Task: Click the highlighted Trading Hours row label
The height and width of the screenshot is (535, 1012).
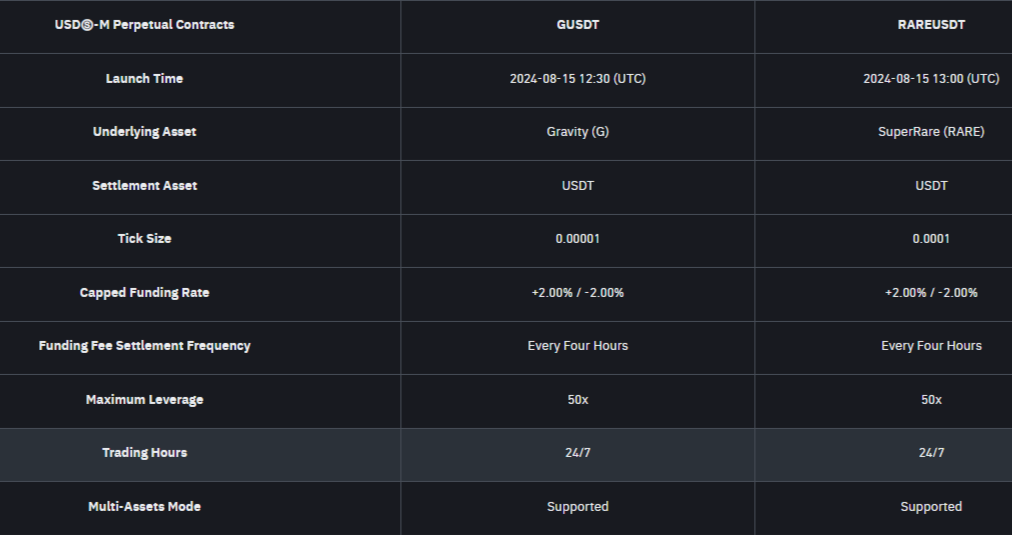Action: [x=144, y=453]
